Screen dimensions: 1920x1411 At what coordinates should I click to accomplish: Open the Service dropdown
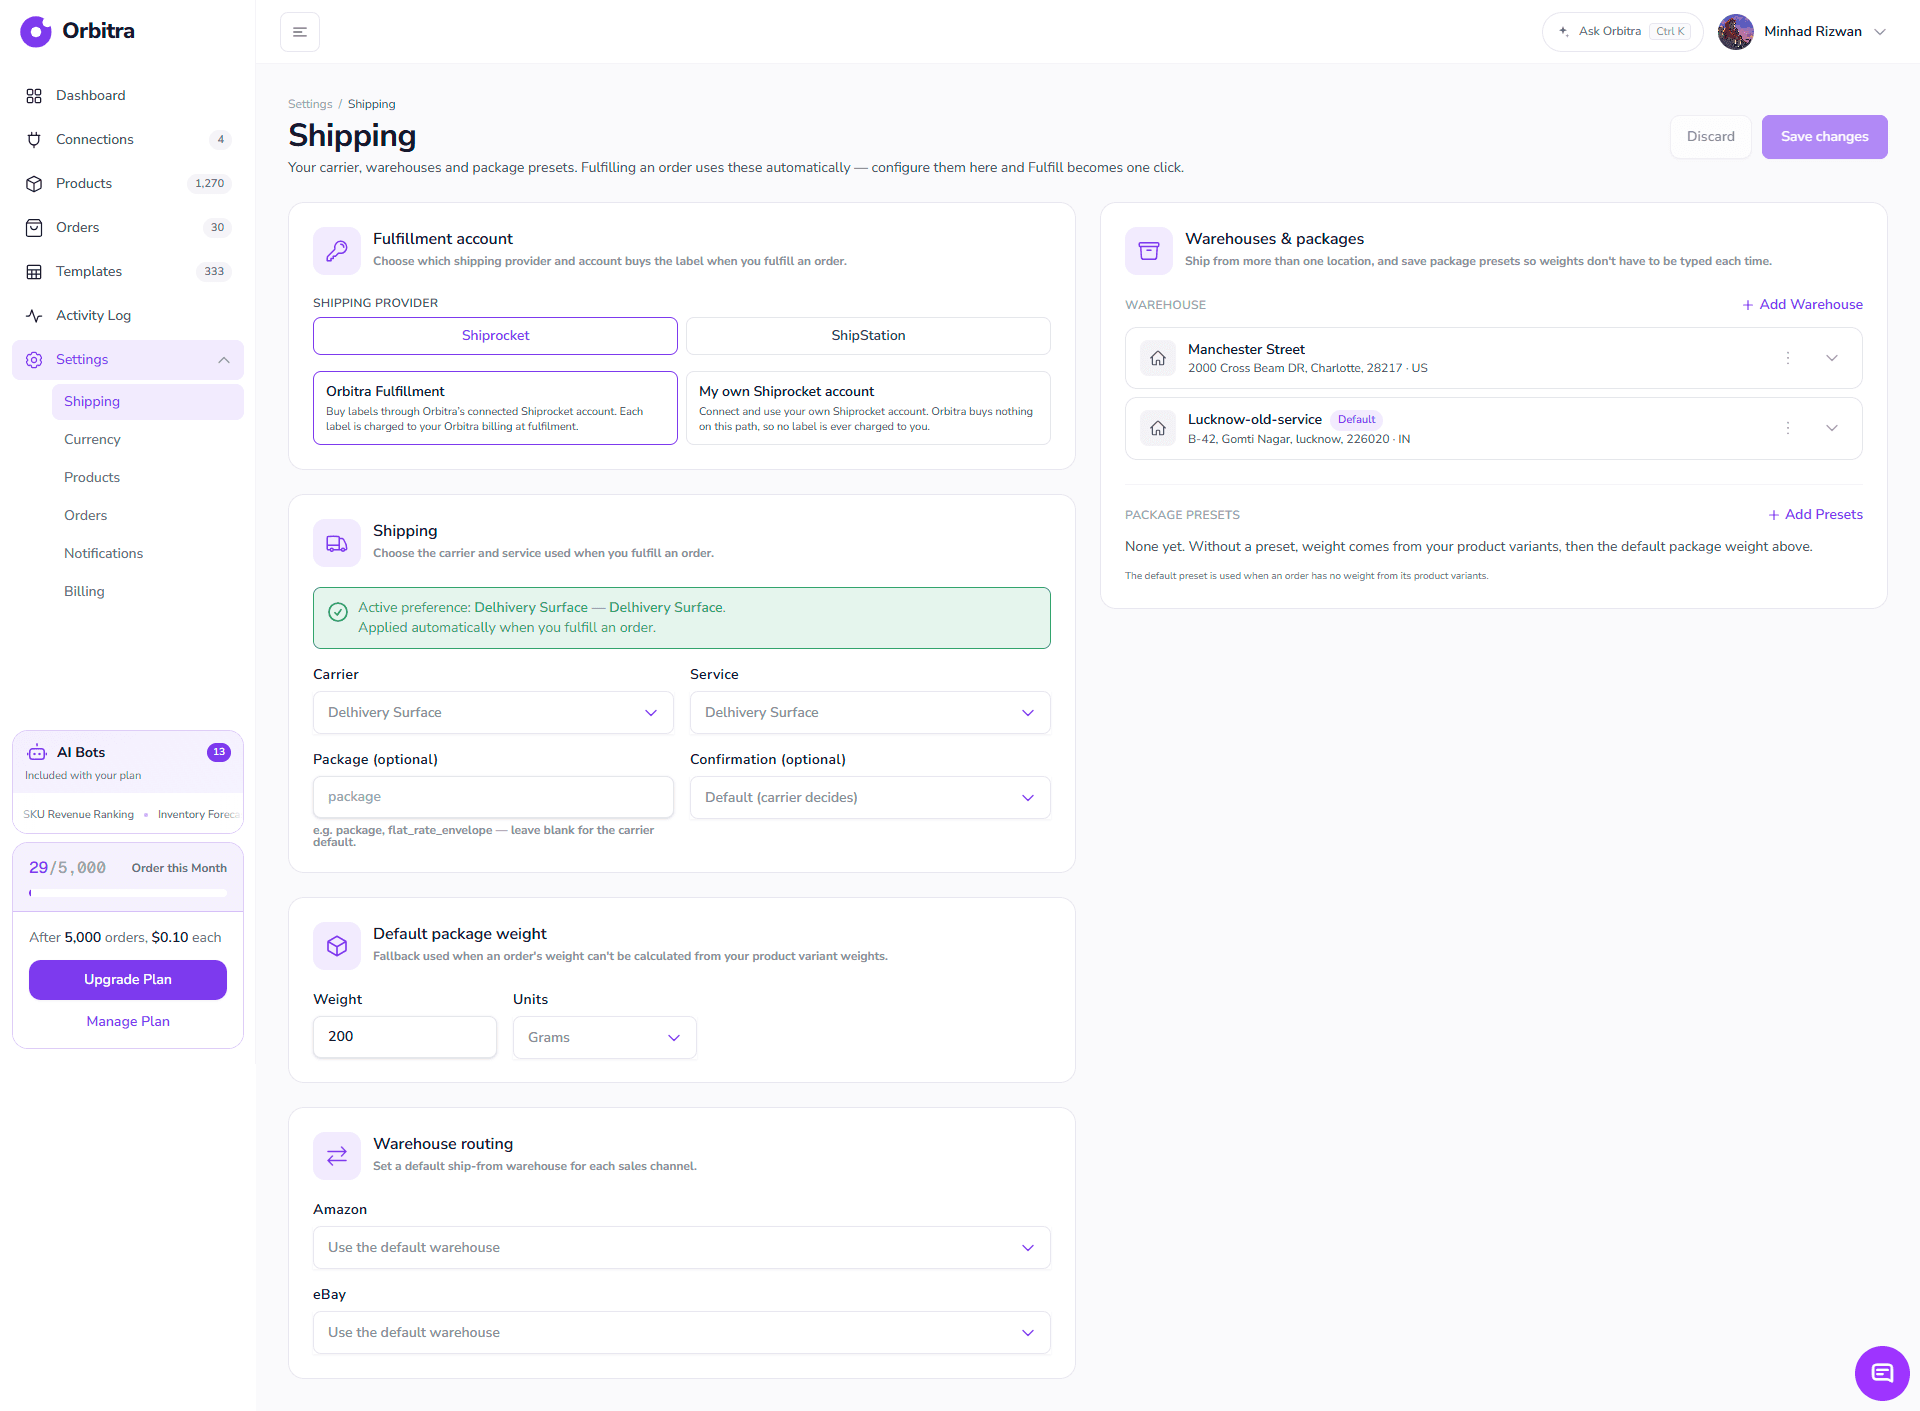click(870, 713)
